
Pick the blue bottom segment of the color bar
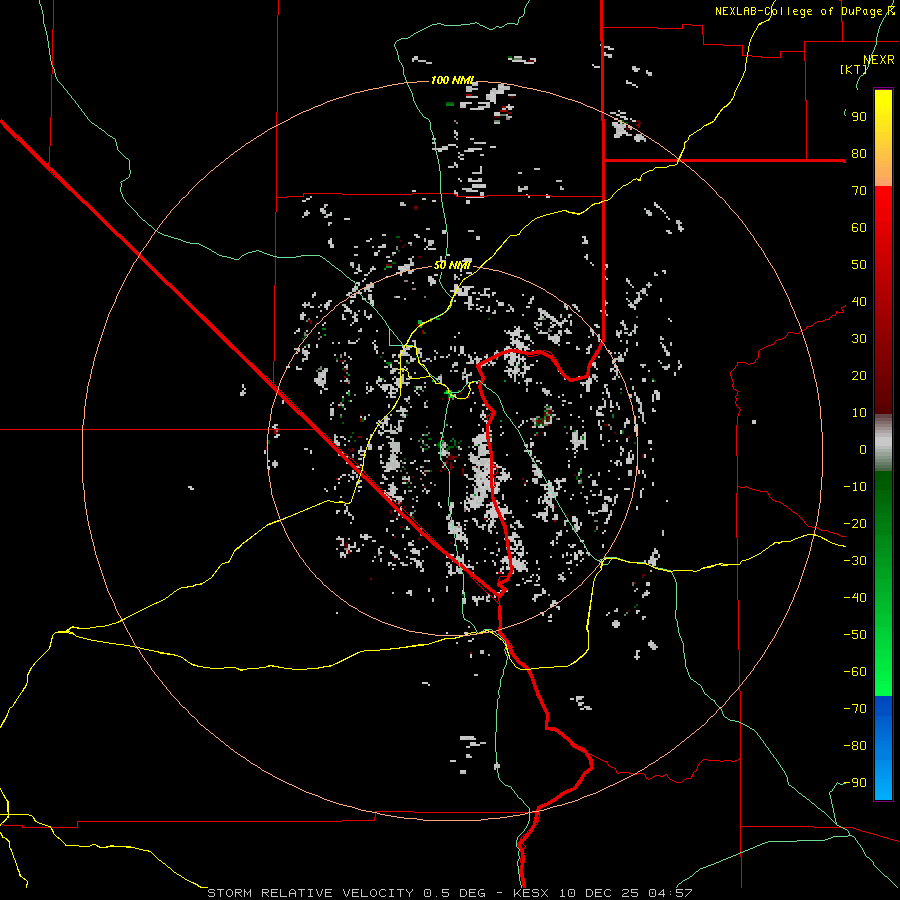click(883, 747)
